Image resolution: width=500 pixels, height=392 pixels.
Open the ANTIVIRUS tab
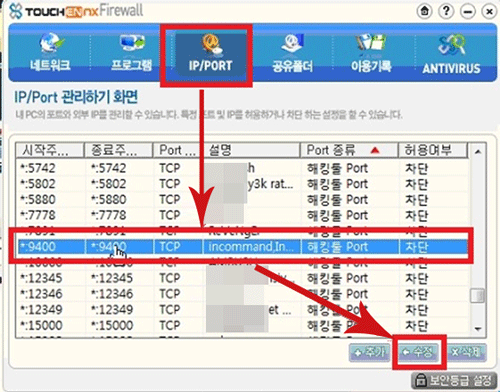[452, 53]
